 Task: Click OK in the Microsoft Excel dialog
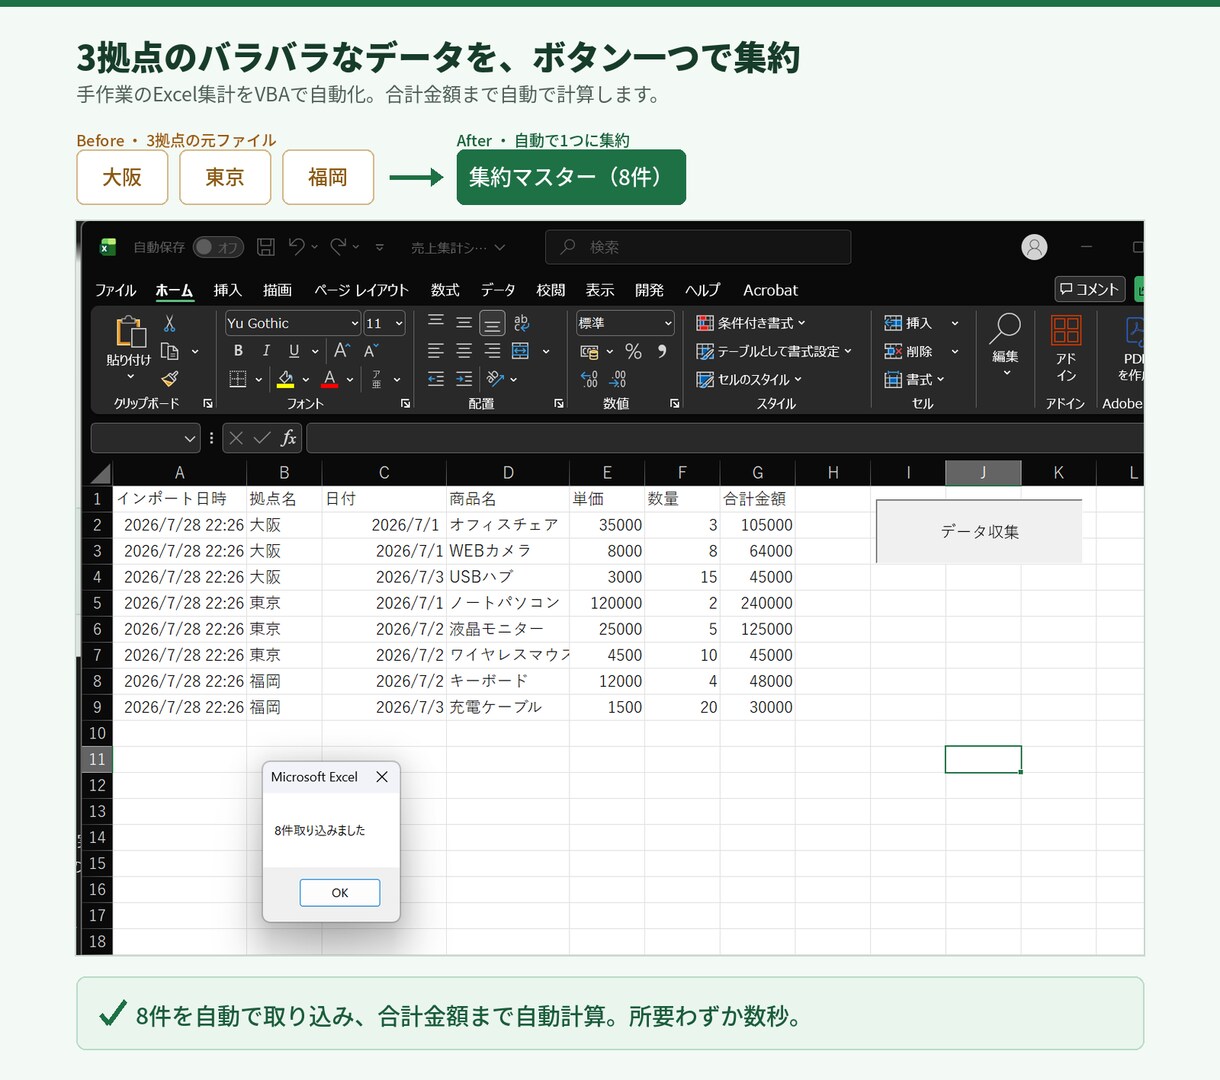point(340,892)
